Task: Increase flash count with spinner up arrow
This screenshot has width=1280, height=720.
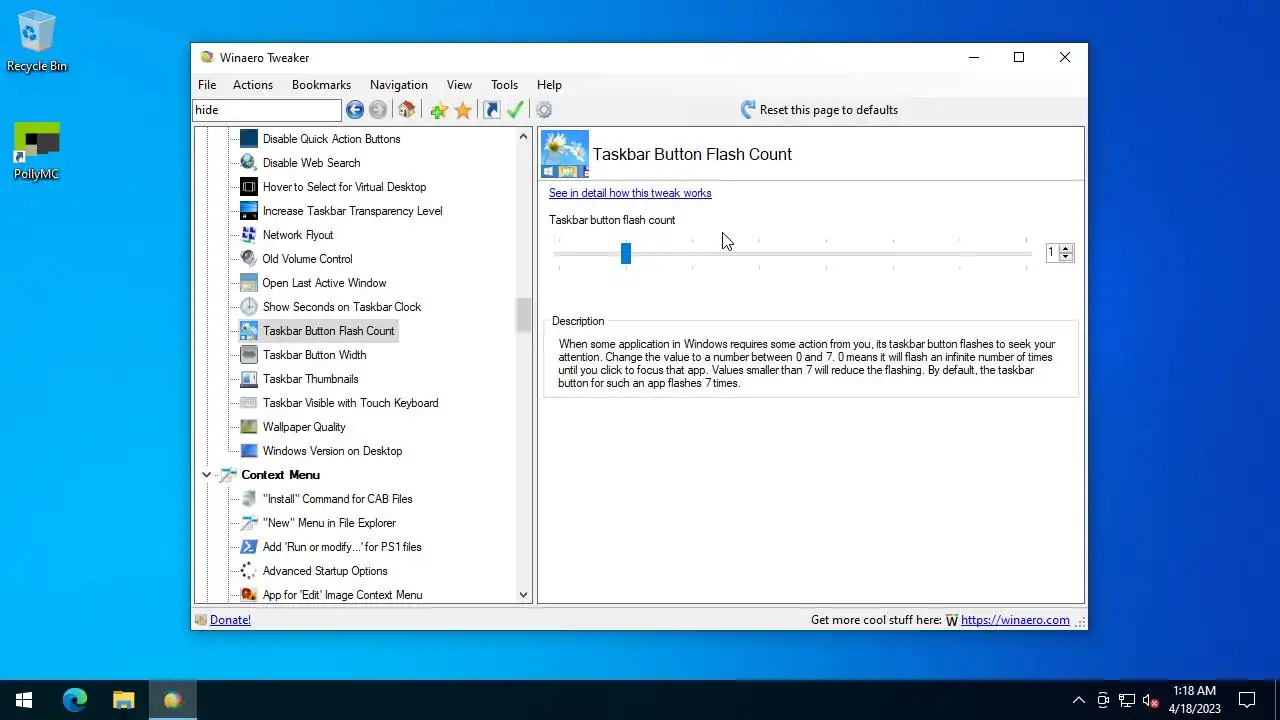Action: (x=1066, y=249)
